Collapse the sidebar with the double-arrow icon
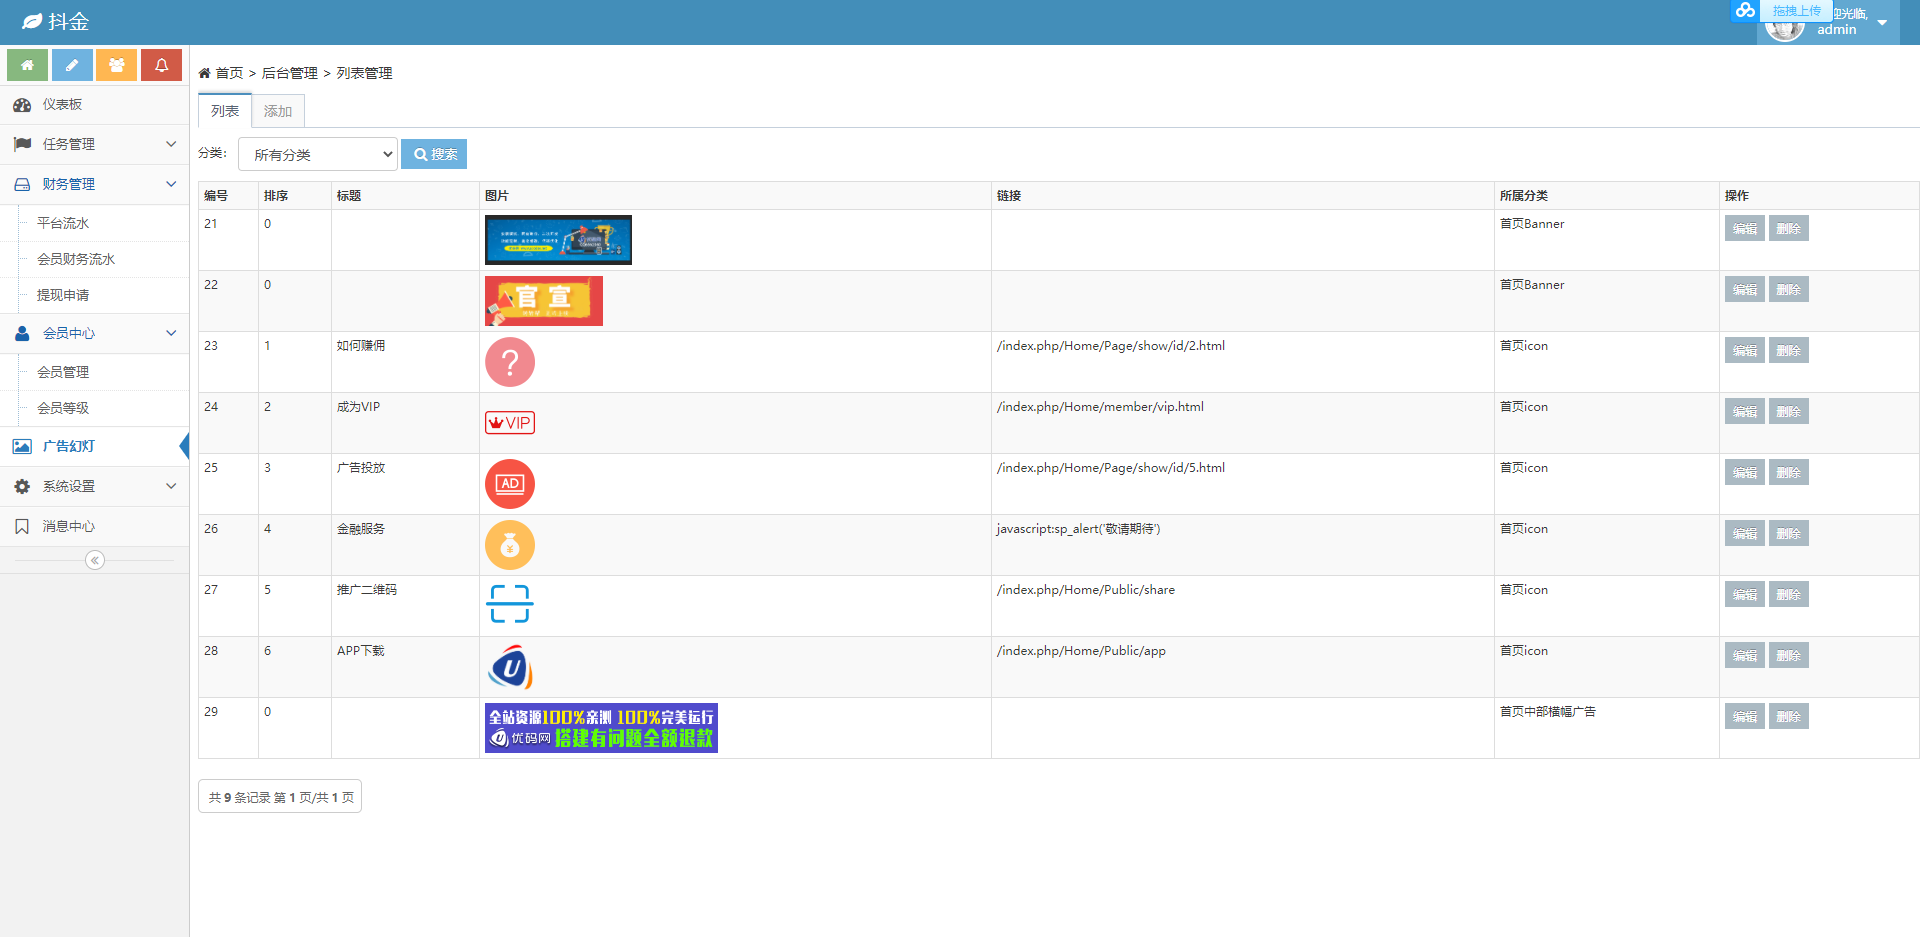The width and height of the screenshot is (1920, 937). coord(95,560)
